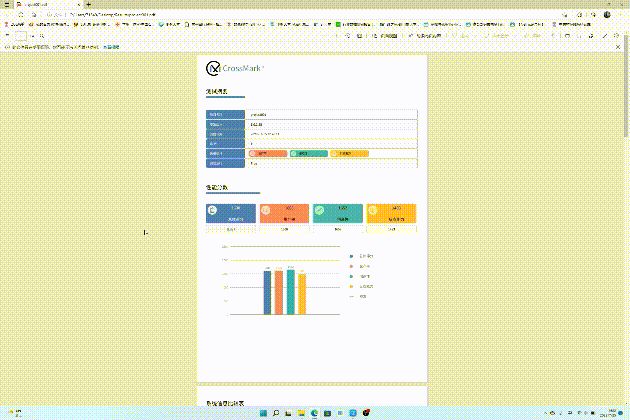Viewport: 630px width, 420px height.
Task: Toggle the teal series in chart legend
Action: (x=351, y=276)
